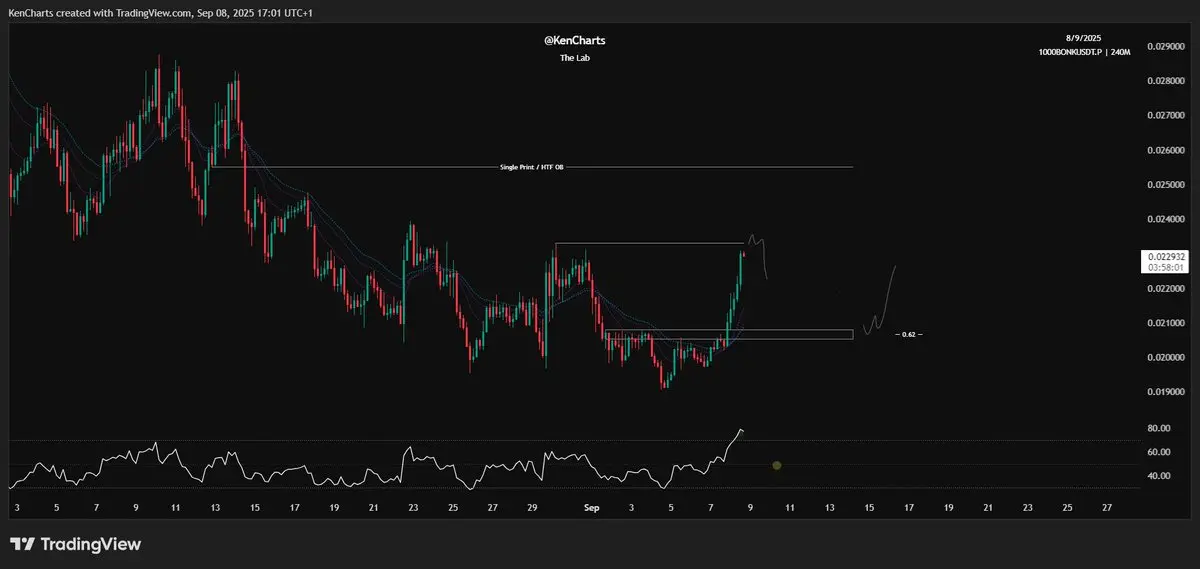Click 'The Lab' subtitle text
The height and width of the screenshot is (569, 1200).
[x=573, y=58]
